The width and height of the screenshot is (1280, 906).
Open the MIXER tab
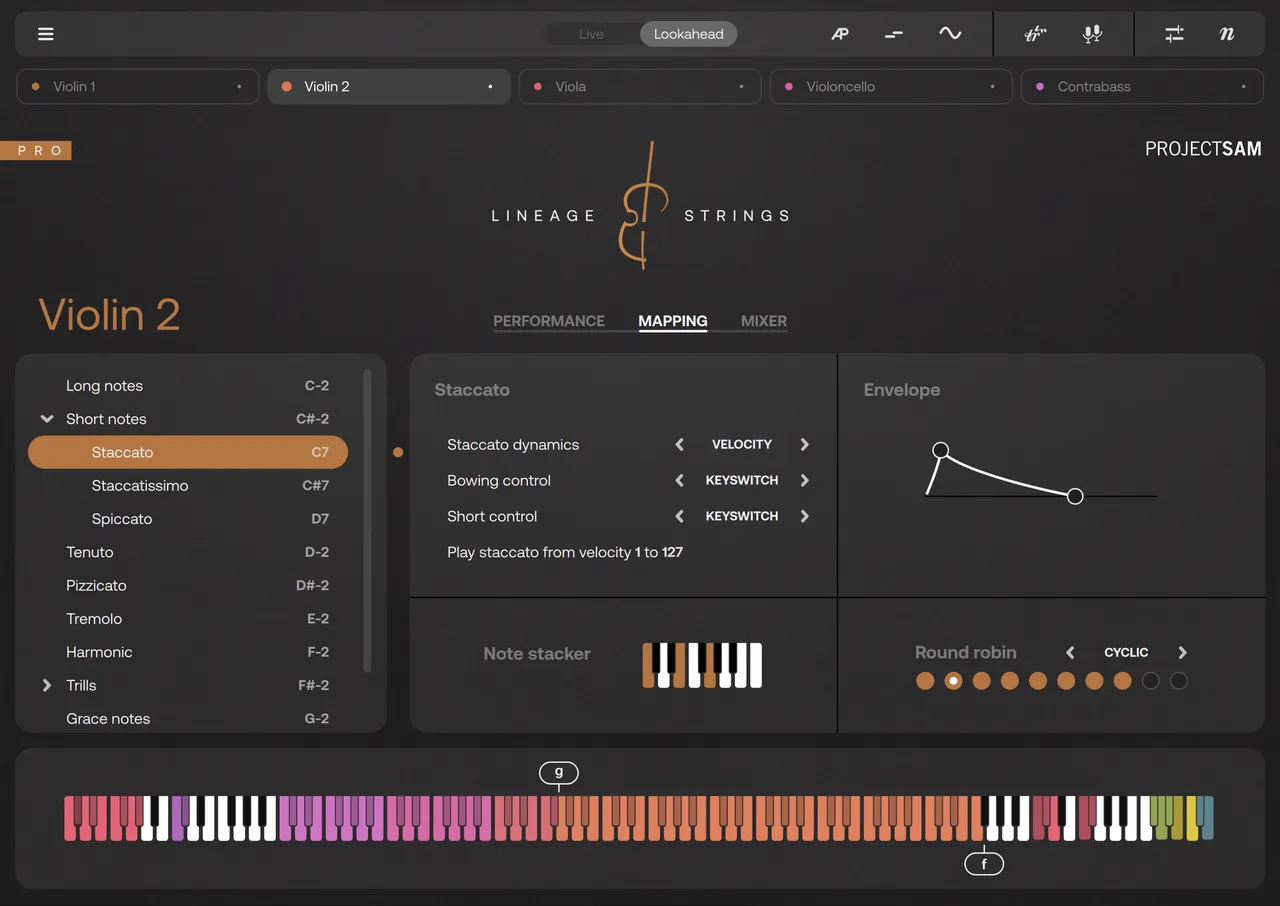764,321
